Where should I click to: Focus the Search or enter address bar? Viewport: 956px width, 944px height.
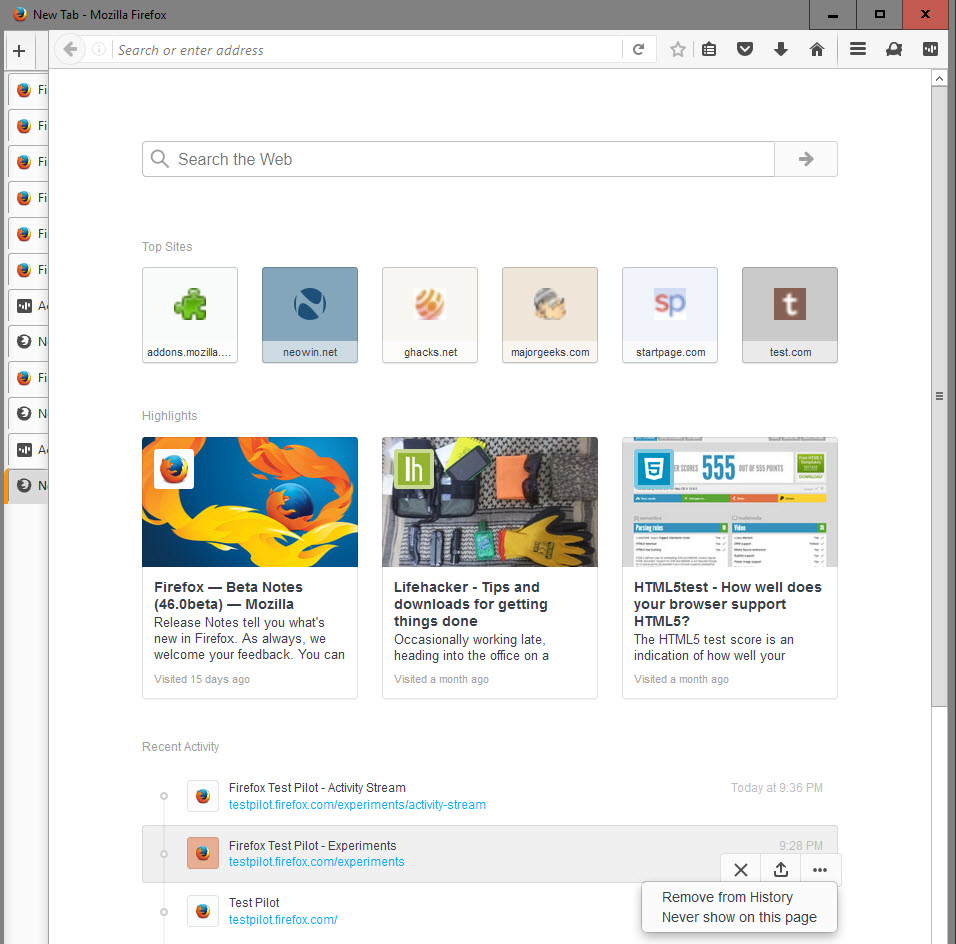366,50
